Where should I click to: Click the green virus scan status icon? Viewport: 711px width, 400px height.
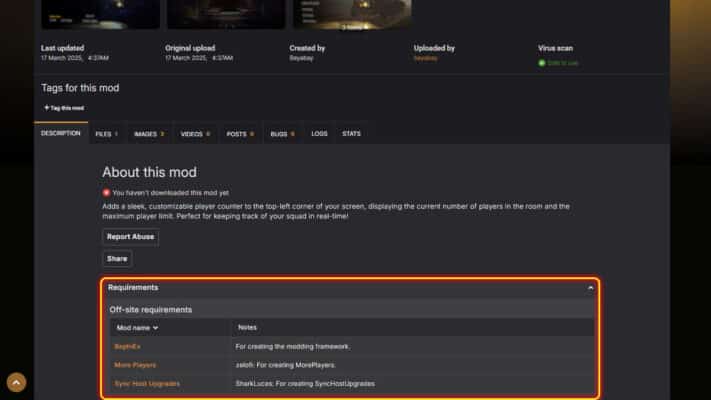pos(541,63)
